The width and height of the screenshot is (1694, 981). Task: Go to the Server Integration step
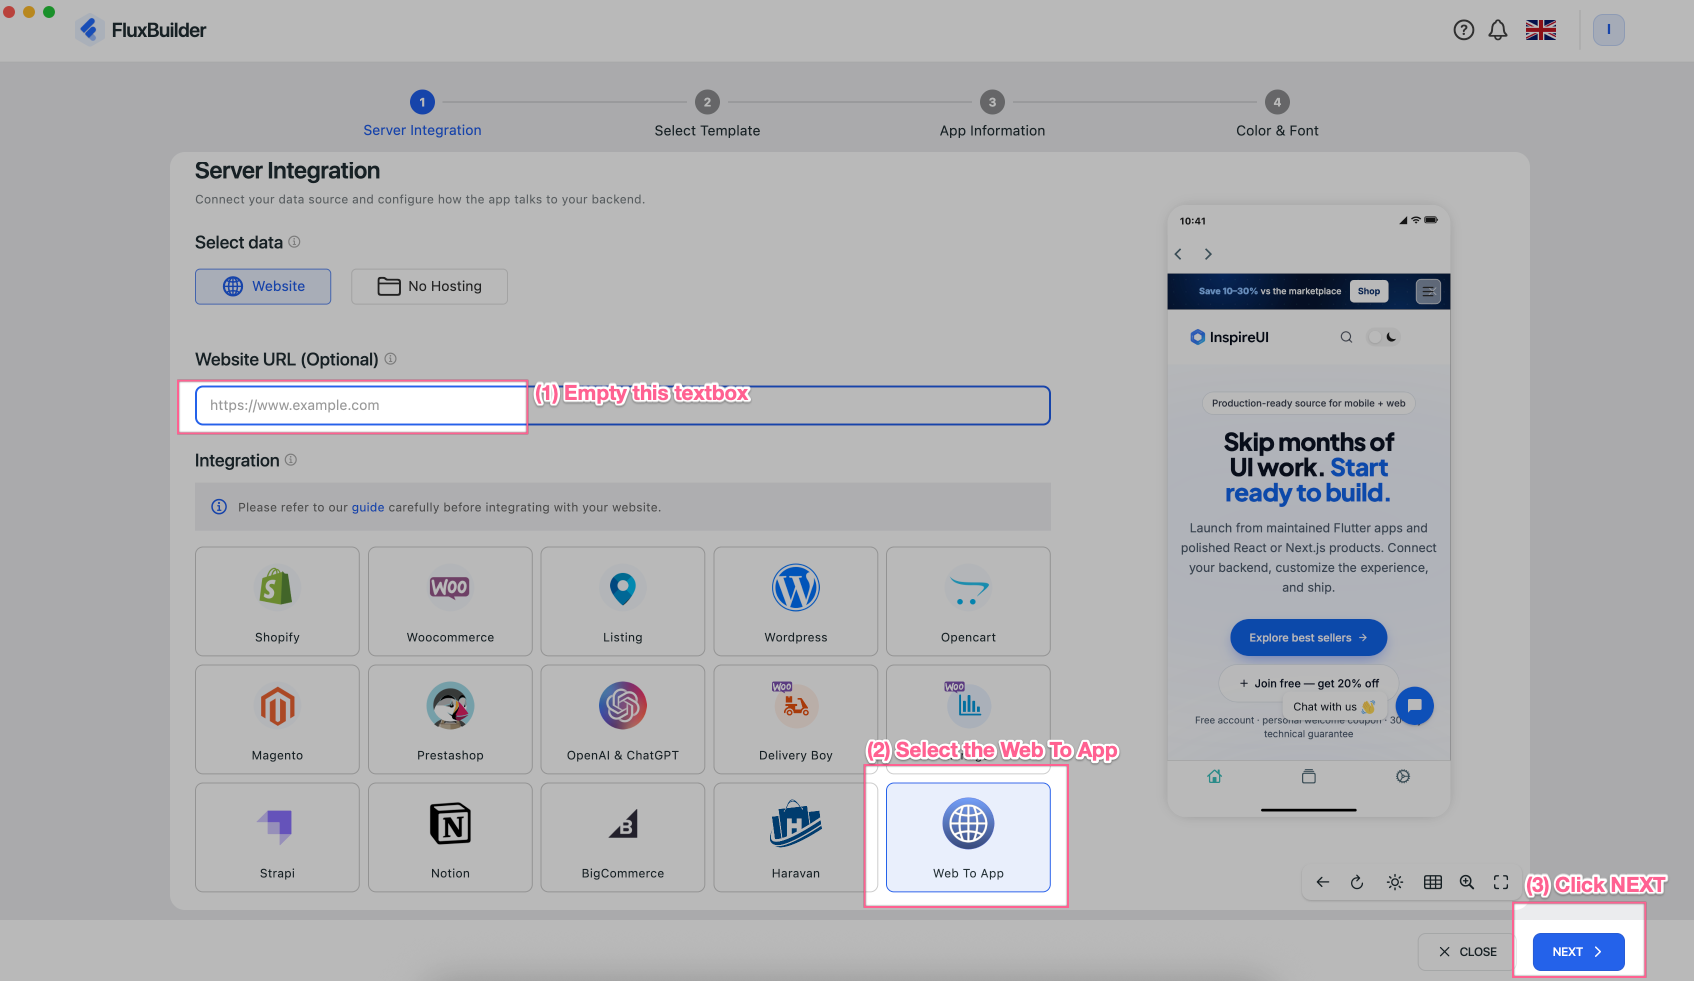422,115
